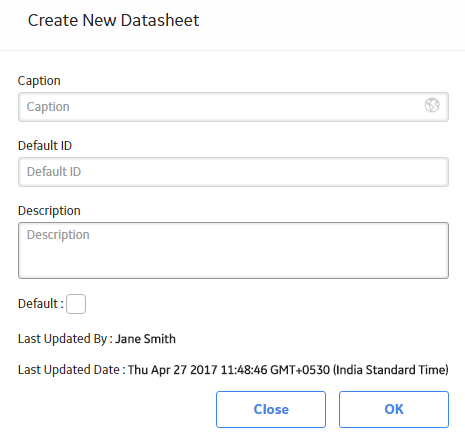
Task: Click the divider line under the dialog title
Action: pyautogui.click(x=232, y=51)
